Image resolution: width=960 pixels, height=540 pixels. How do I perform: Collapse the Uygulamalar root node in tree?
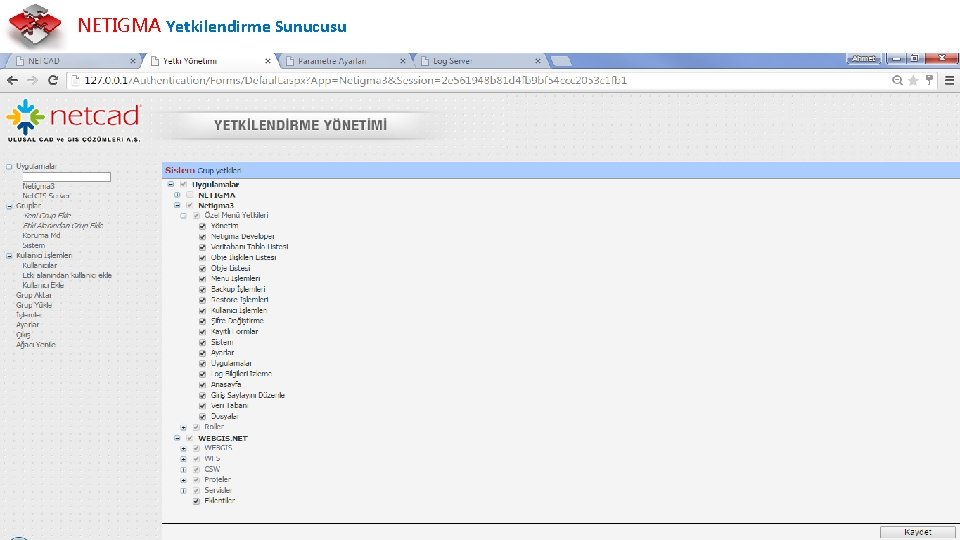[x=171, y=184]
